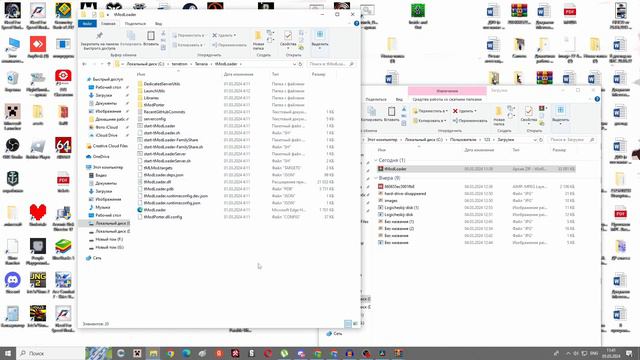Open address history dropdown in tModLoader window
The width and height of the screenshot is (640, 360).
coord(294,64)
